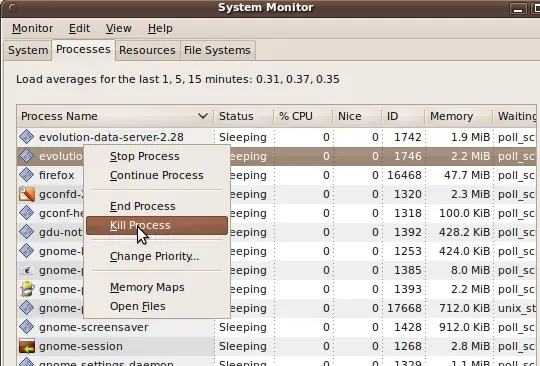Click the icon of process ID 1393

tap(27, 289)
